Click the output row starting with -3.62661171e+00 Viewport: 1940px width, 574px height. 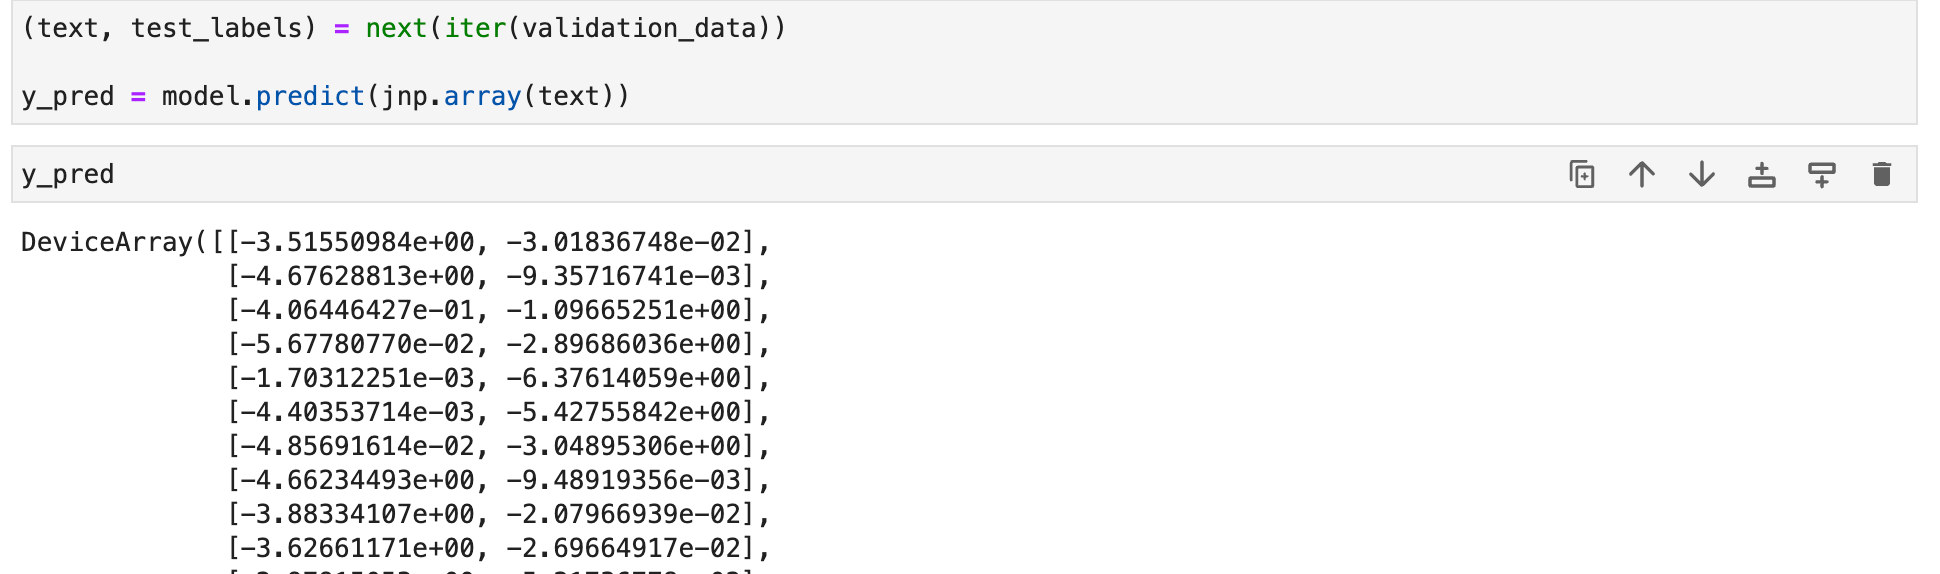pyautogui.click(x=498, y=548)
